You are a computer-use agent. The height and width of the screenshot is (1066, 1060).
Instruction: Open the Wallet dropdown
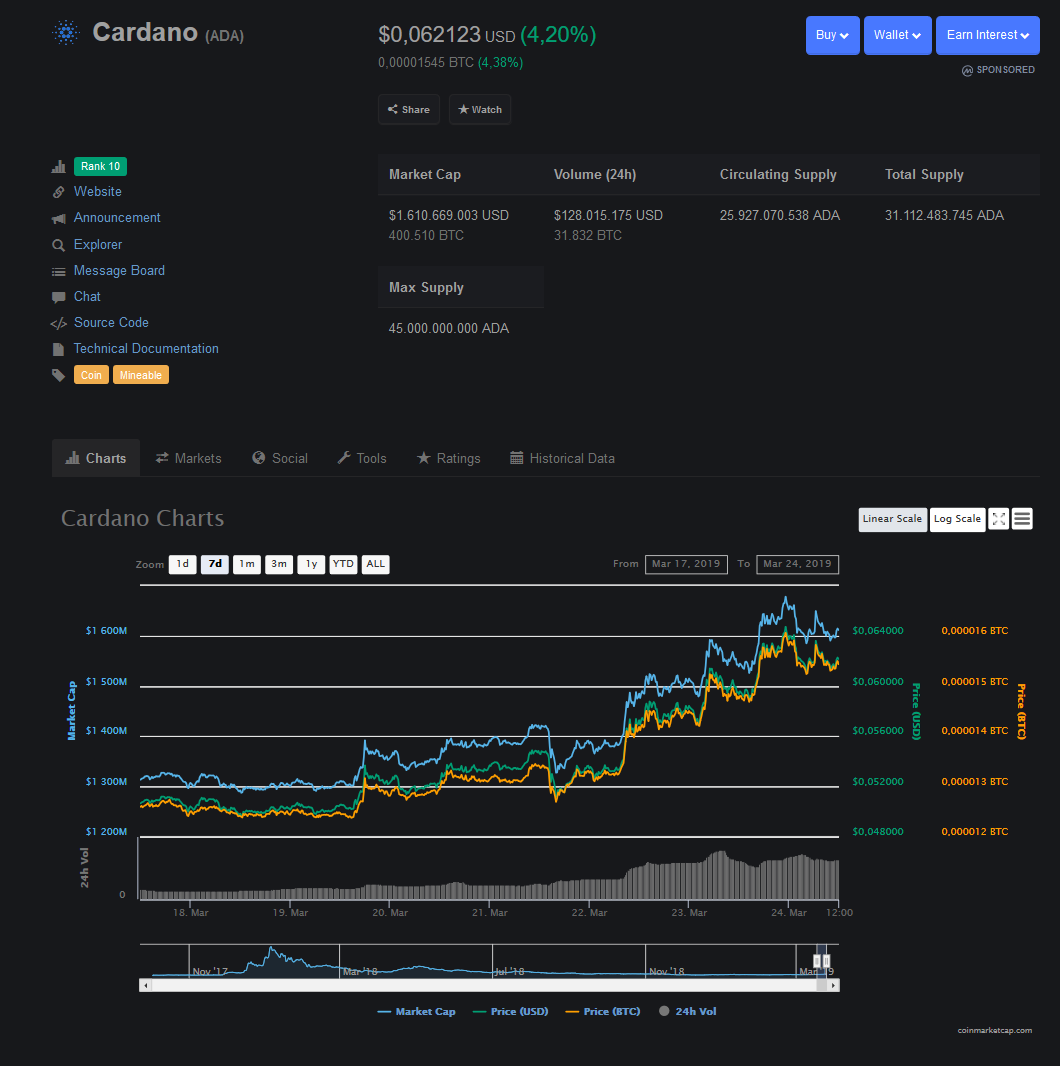(897, 35)
